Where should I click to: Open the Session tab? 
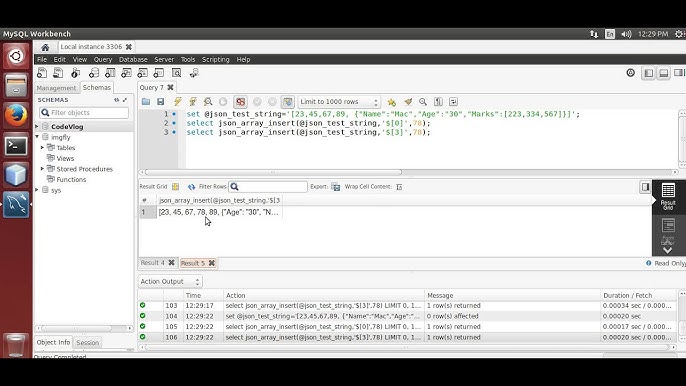pos(88,343)
